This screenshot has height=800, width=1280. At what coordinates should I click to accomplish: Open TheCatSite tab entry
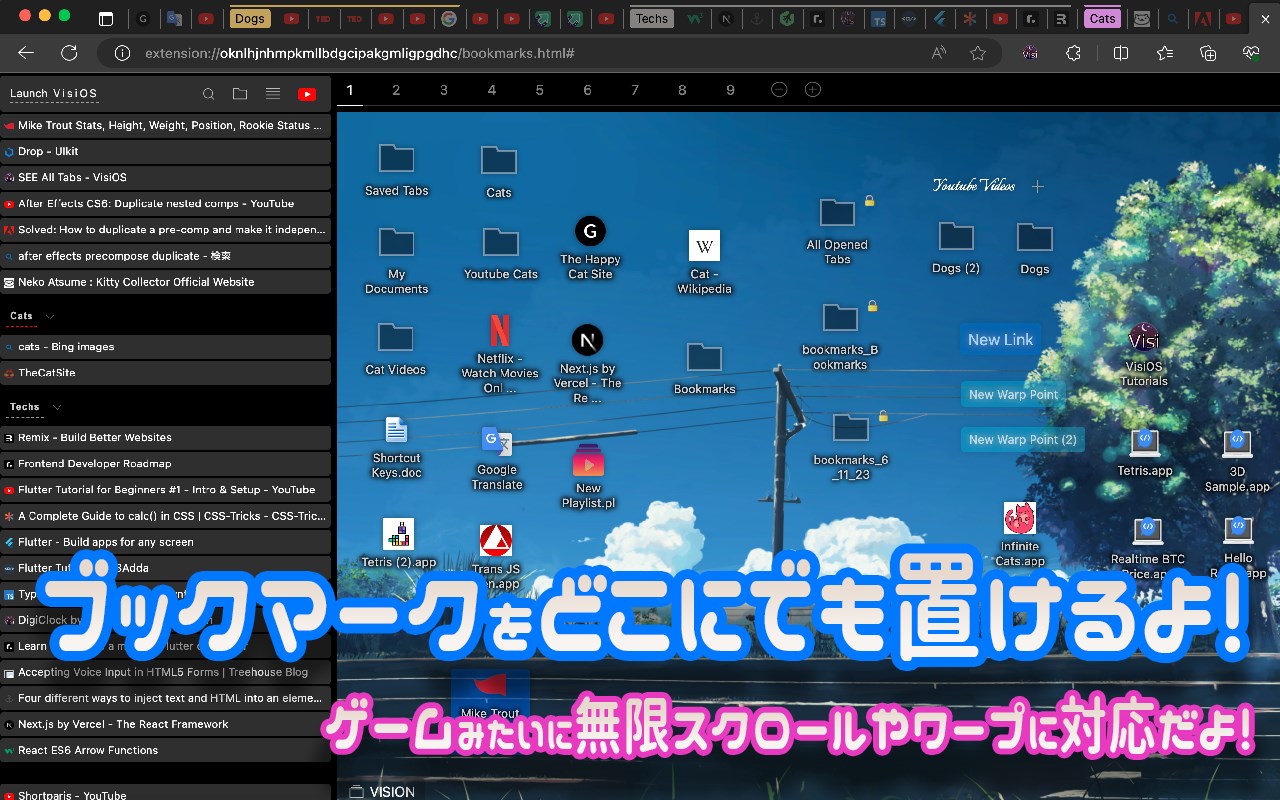click(165, 373)
